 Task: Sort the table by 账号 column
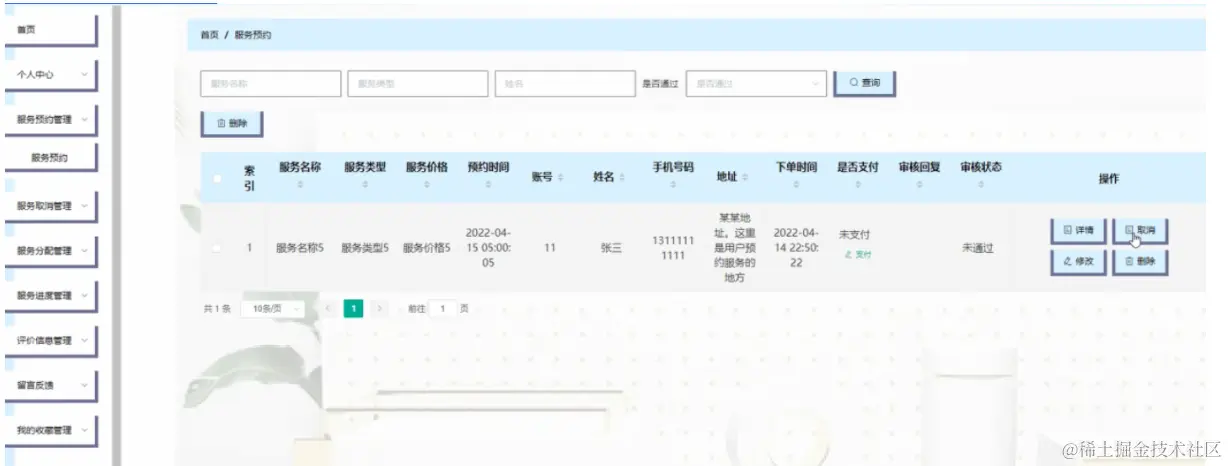560,177
